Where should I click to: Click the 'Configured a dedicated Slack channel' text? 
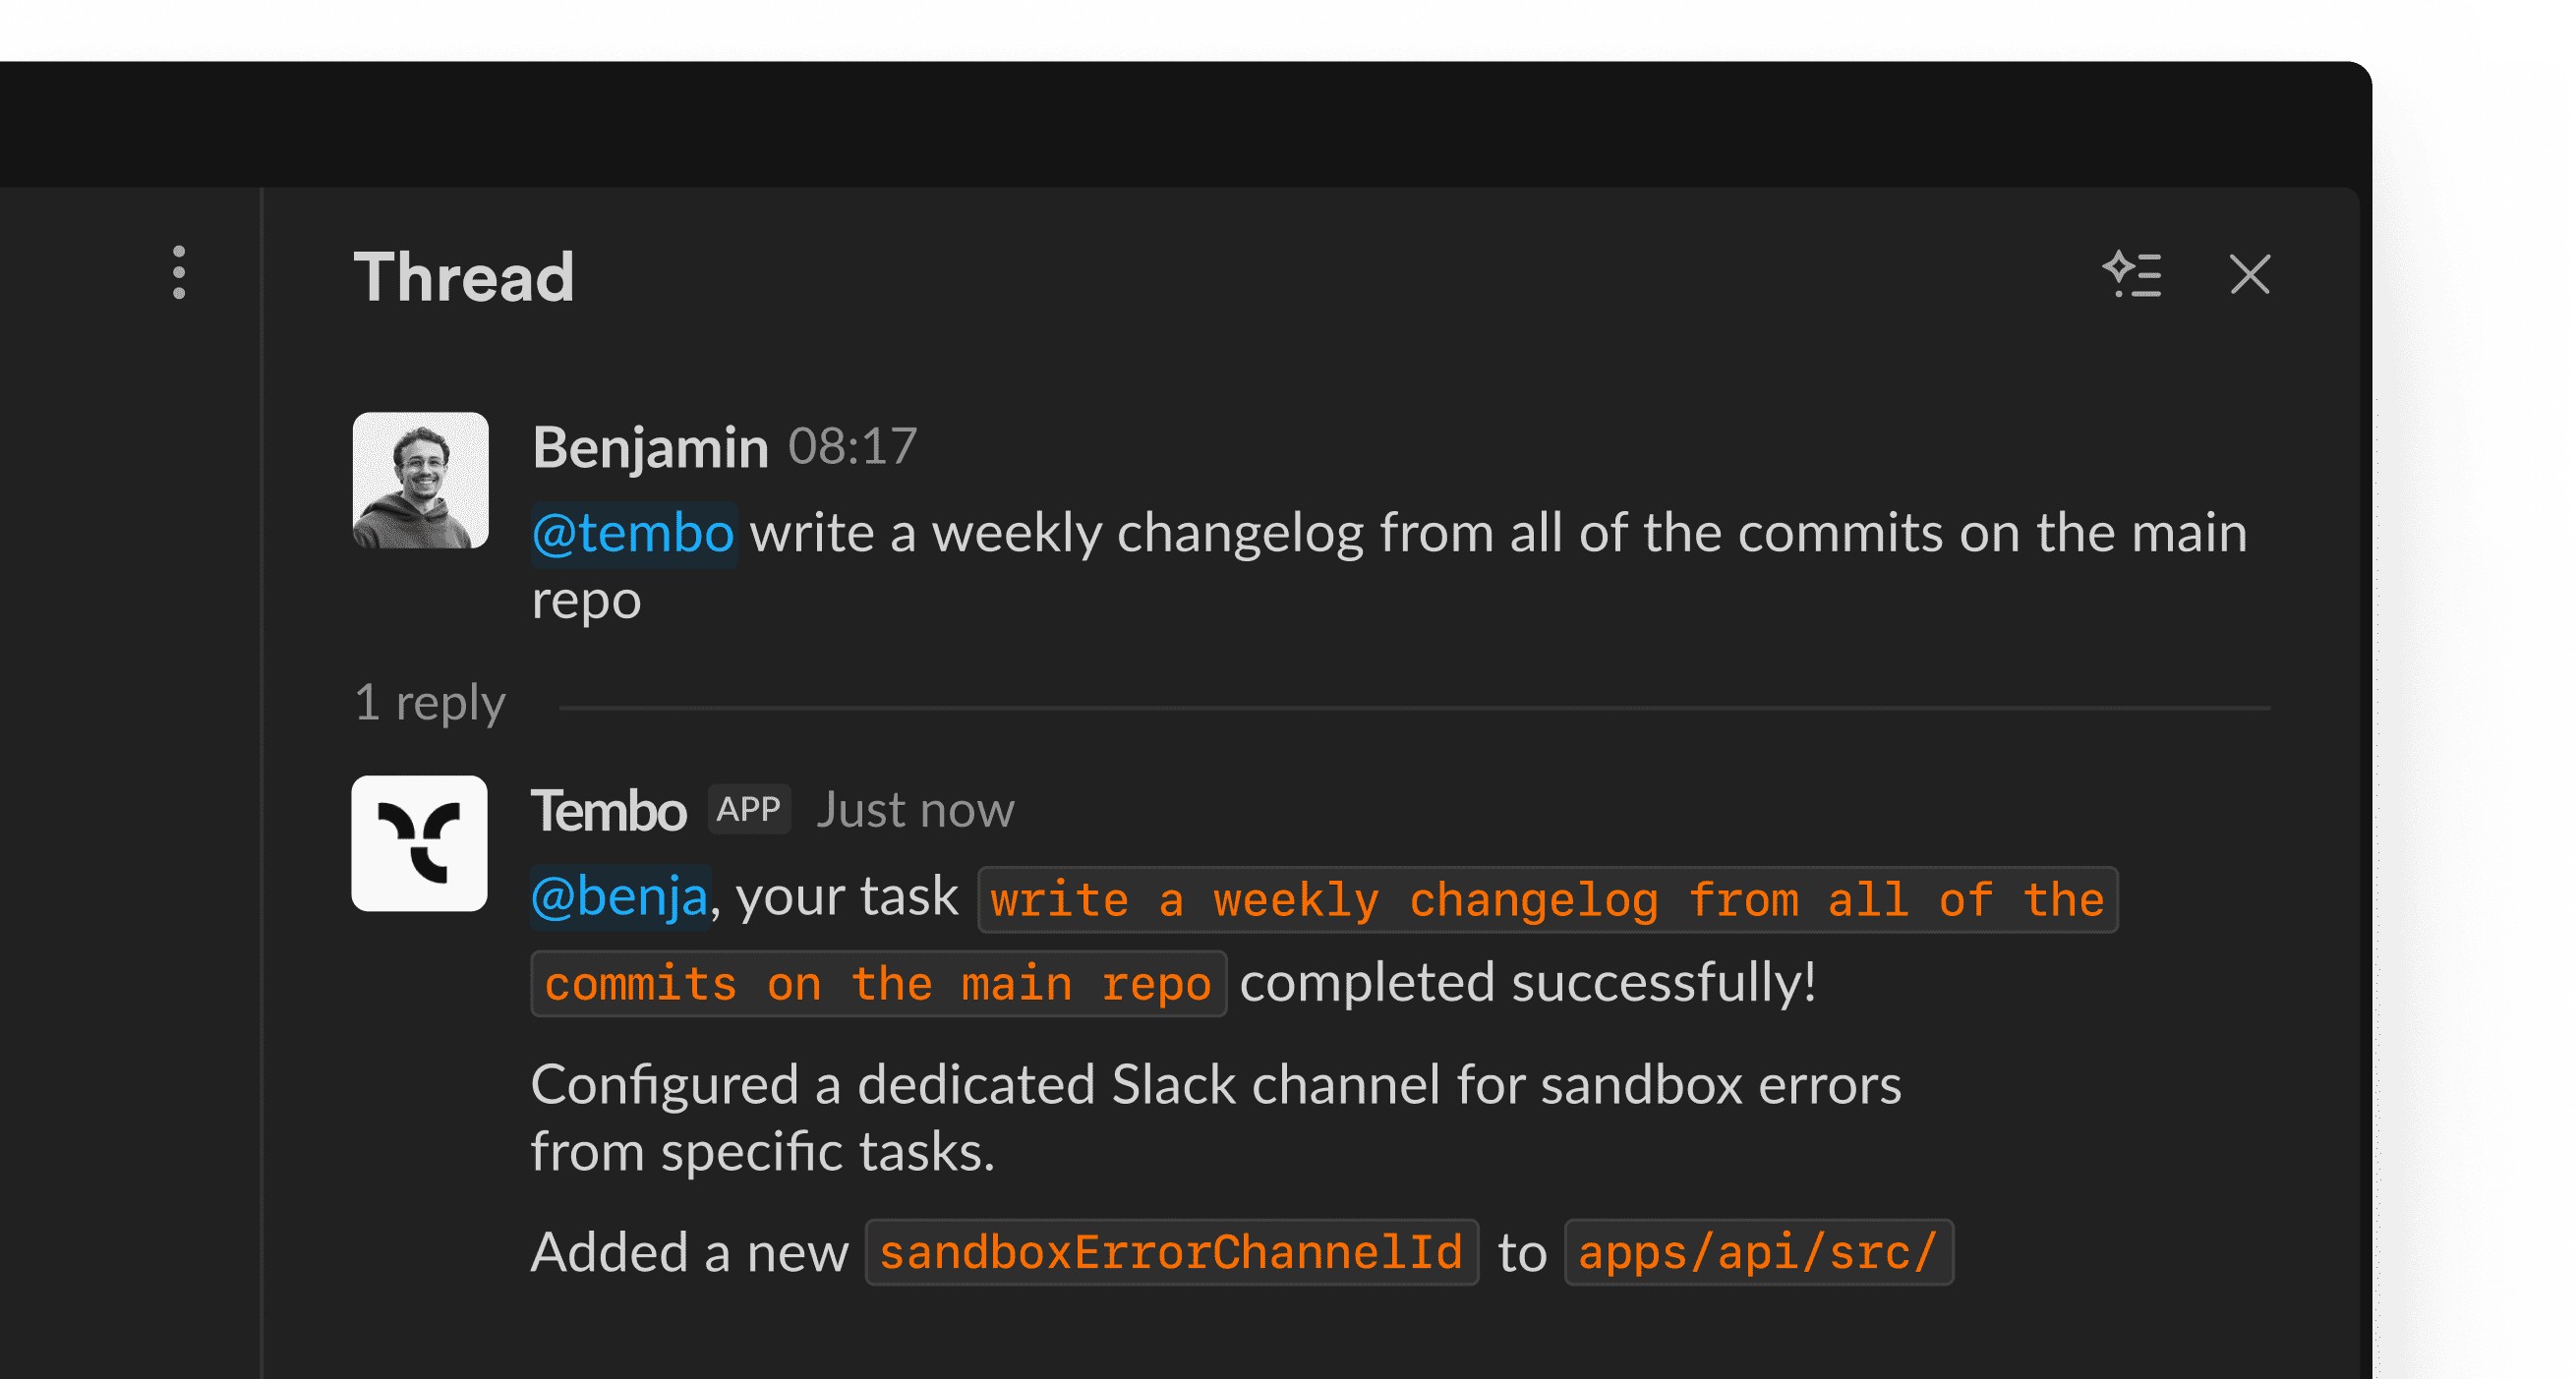click(x=1214, y=1086)
